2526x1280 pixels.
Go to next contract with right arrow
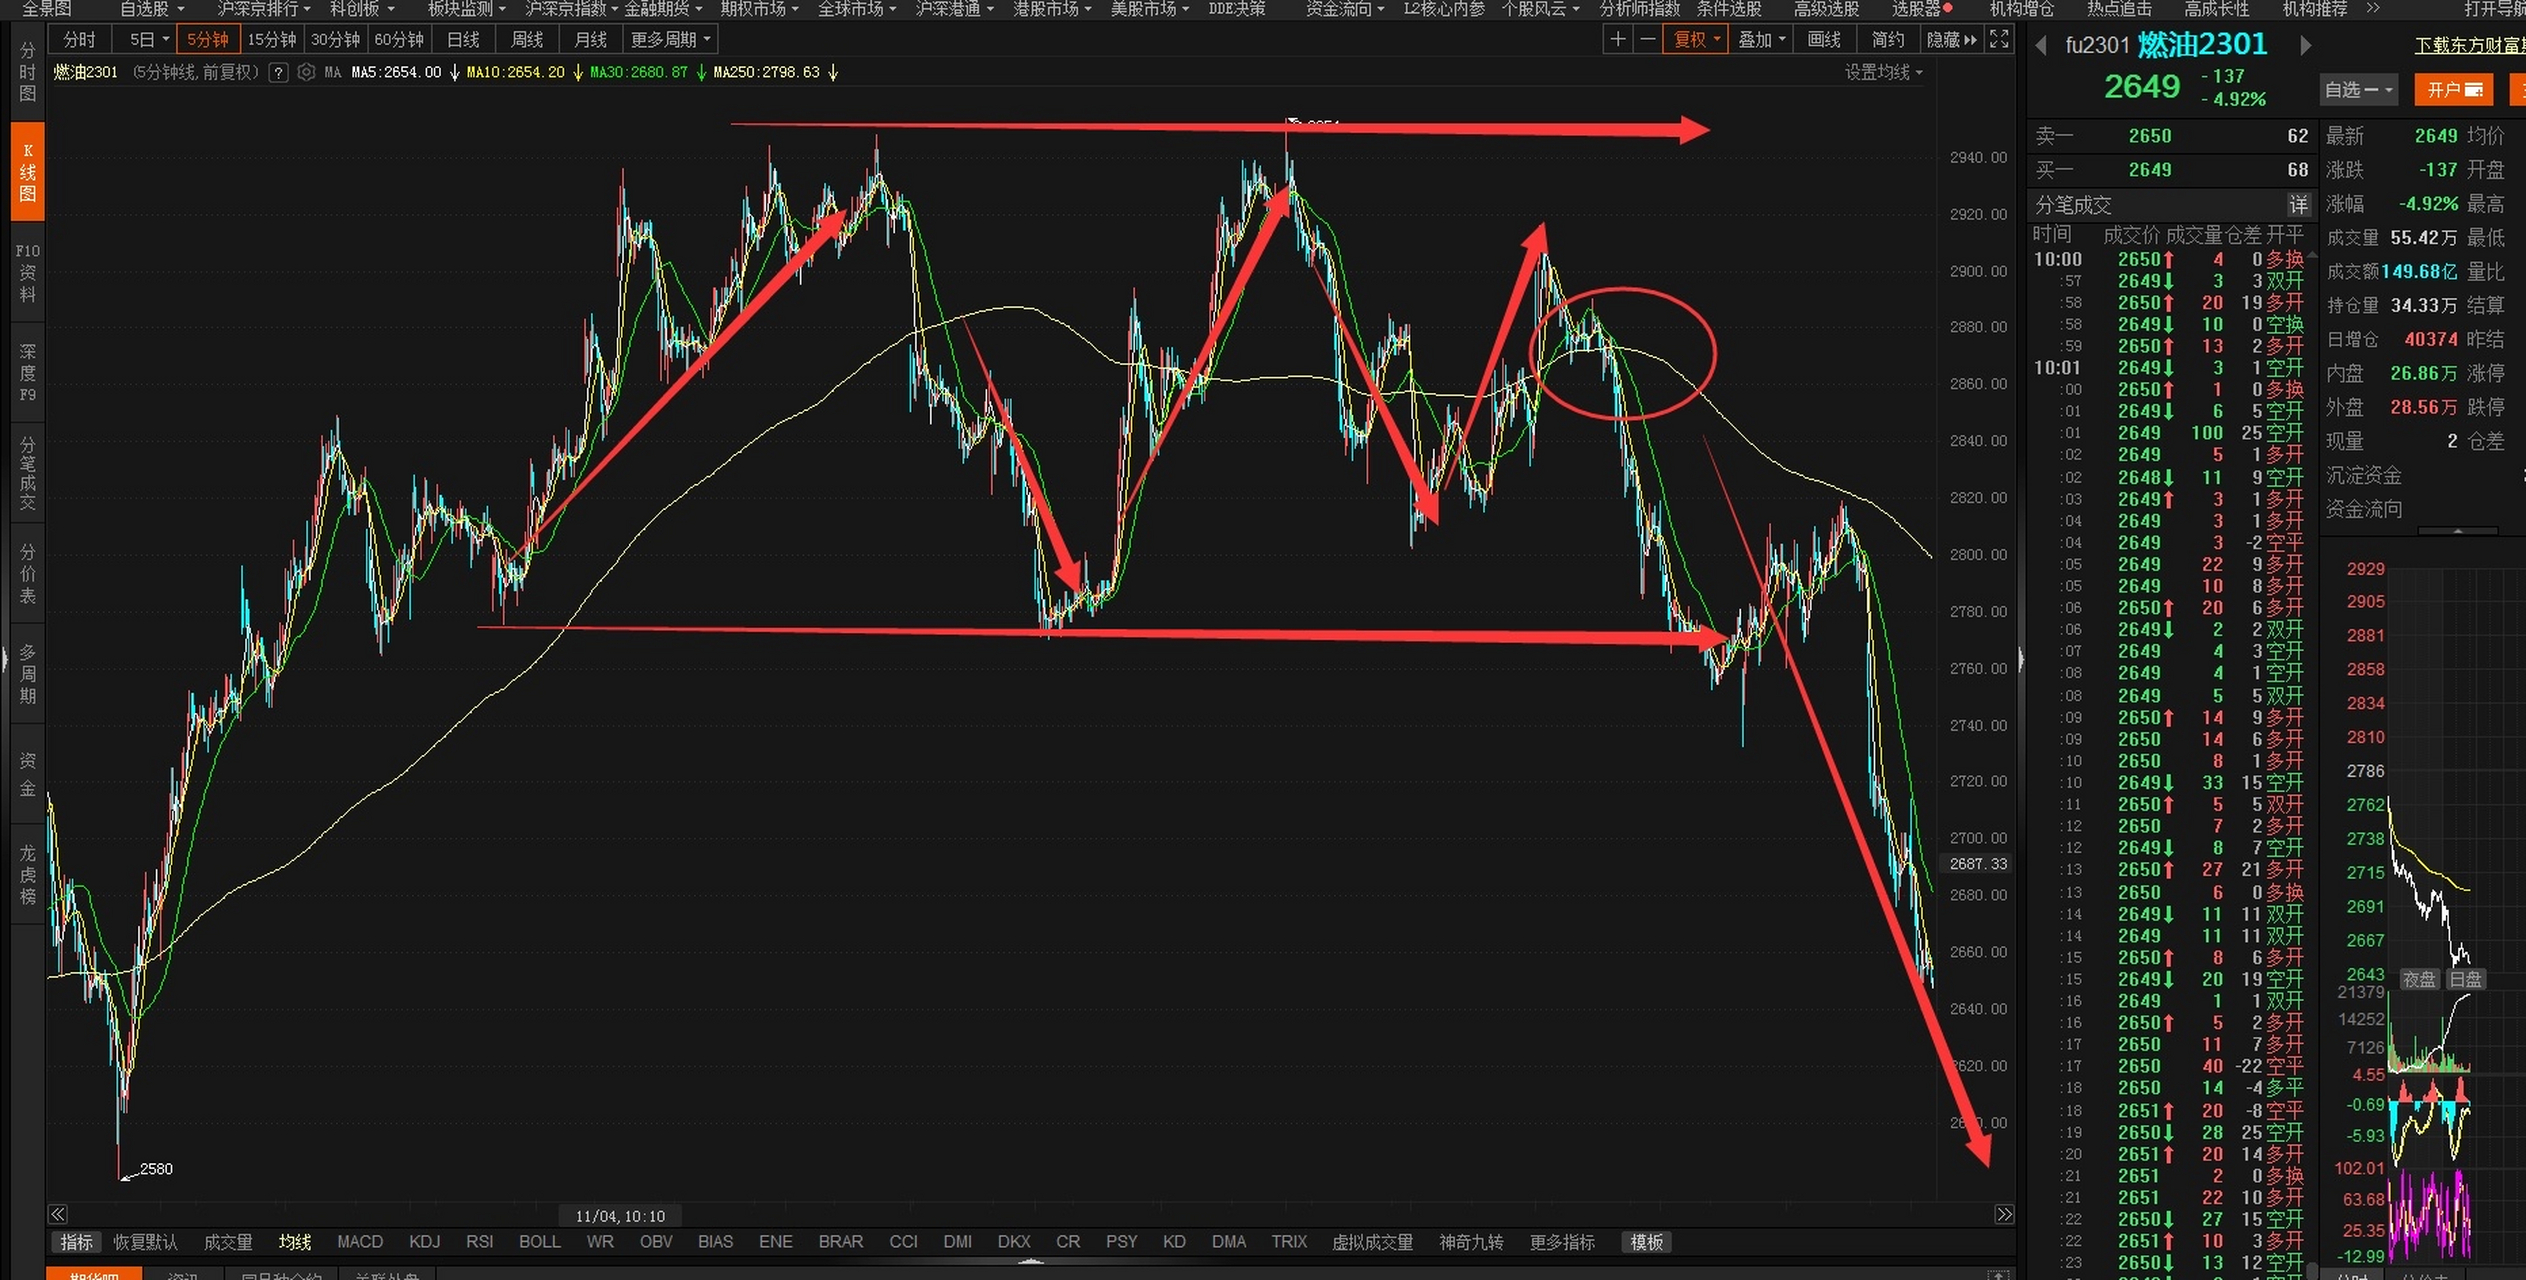(2305, 46)
